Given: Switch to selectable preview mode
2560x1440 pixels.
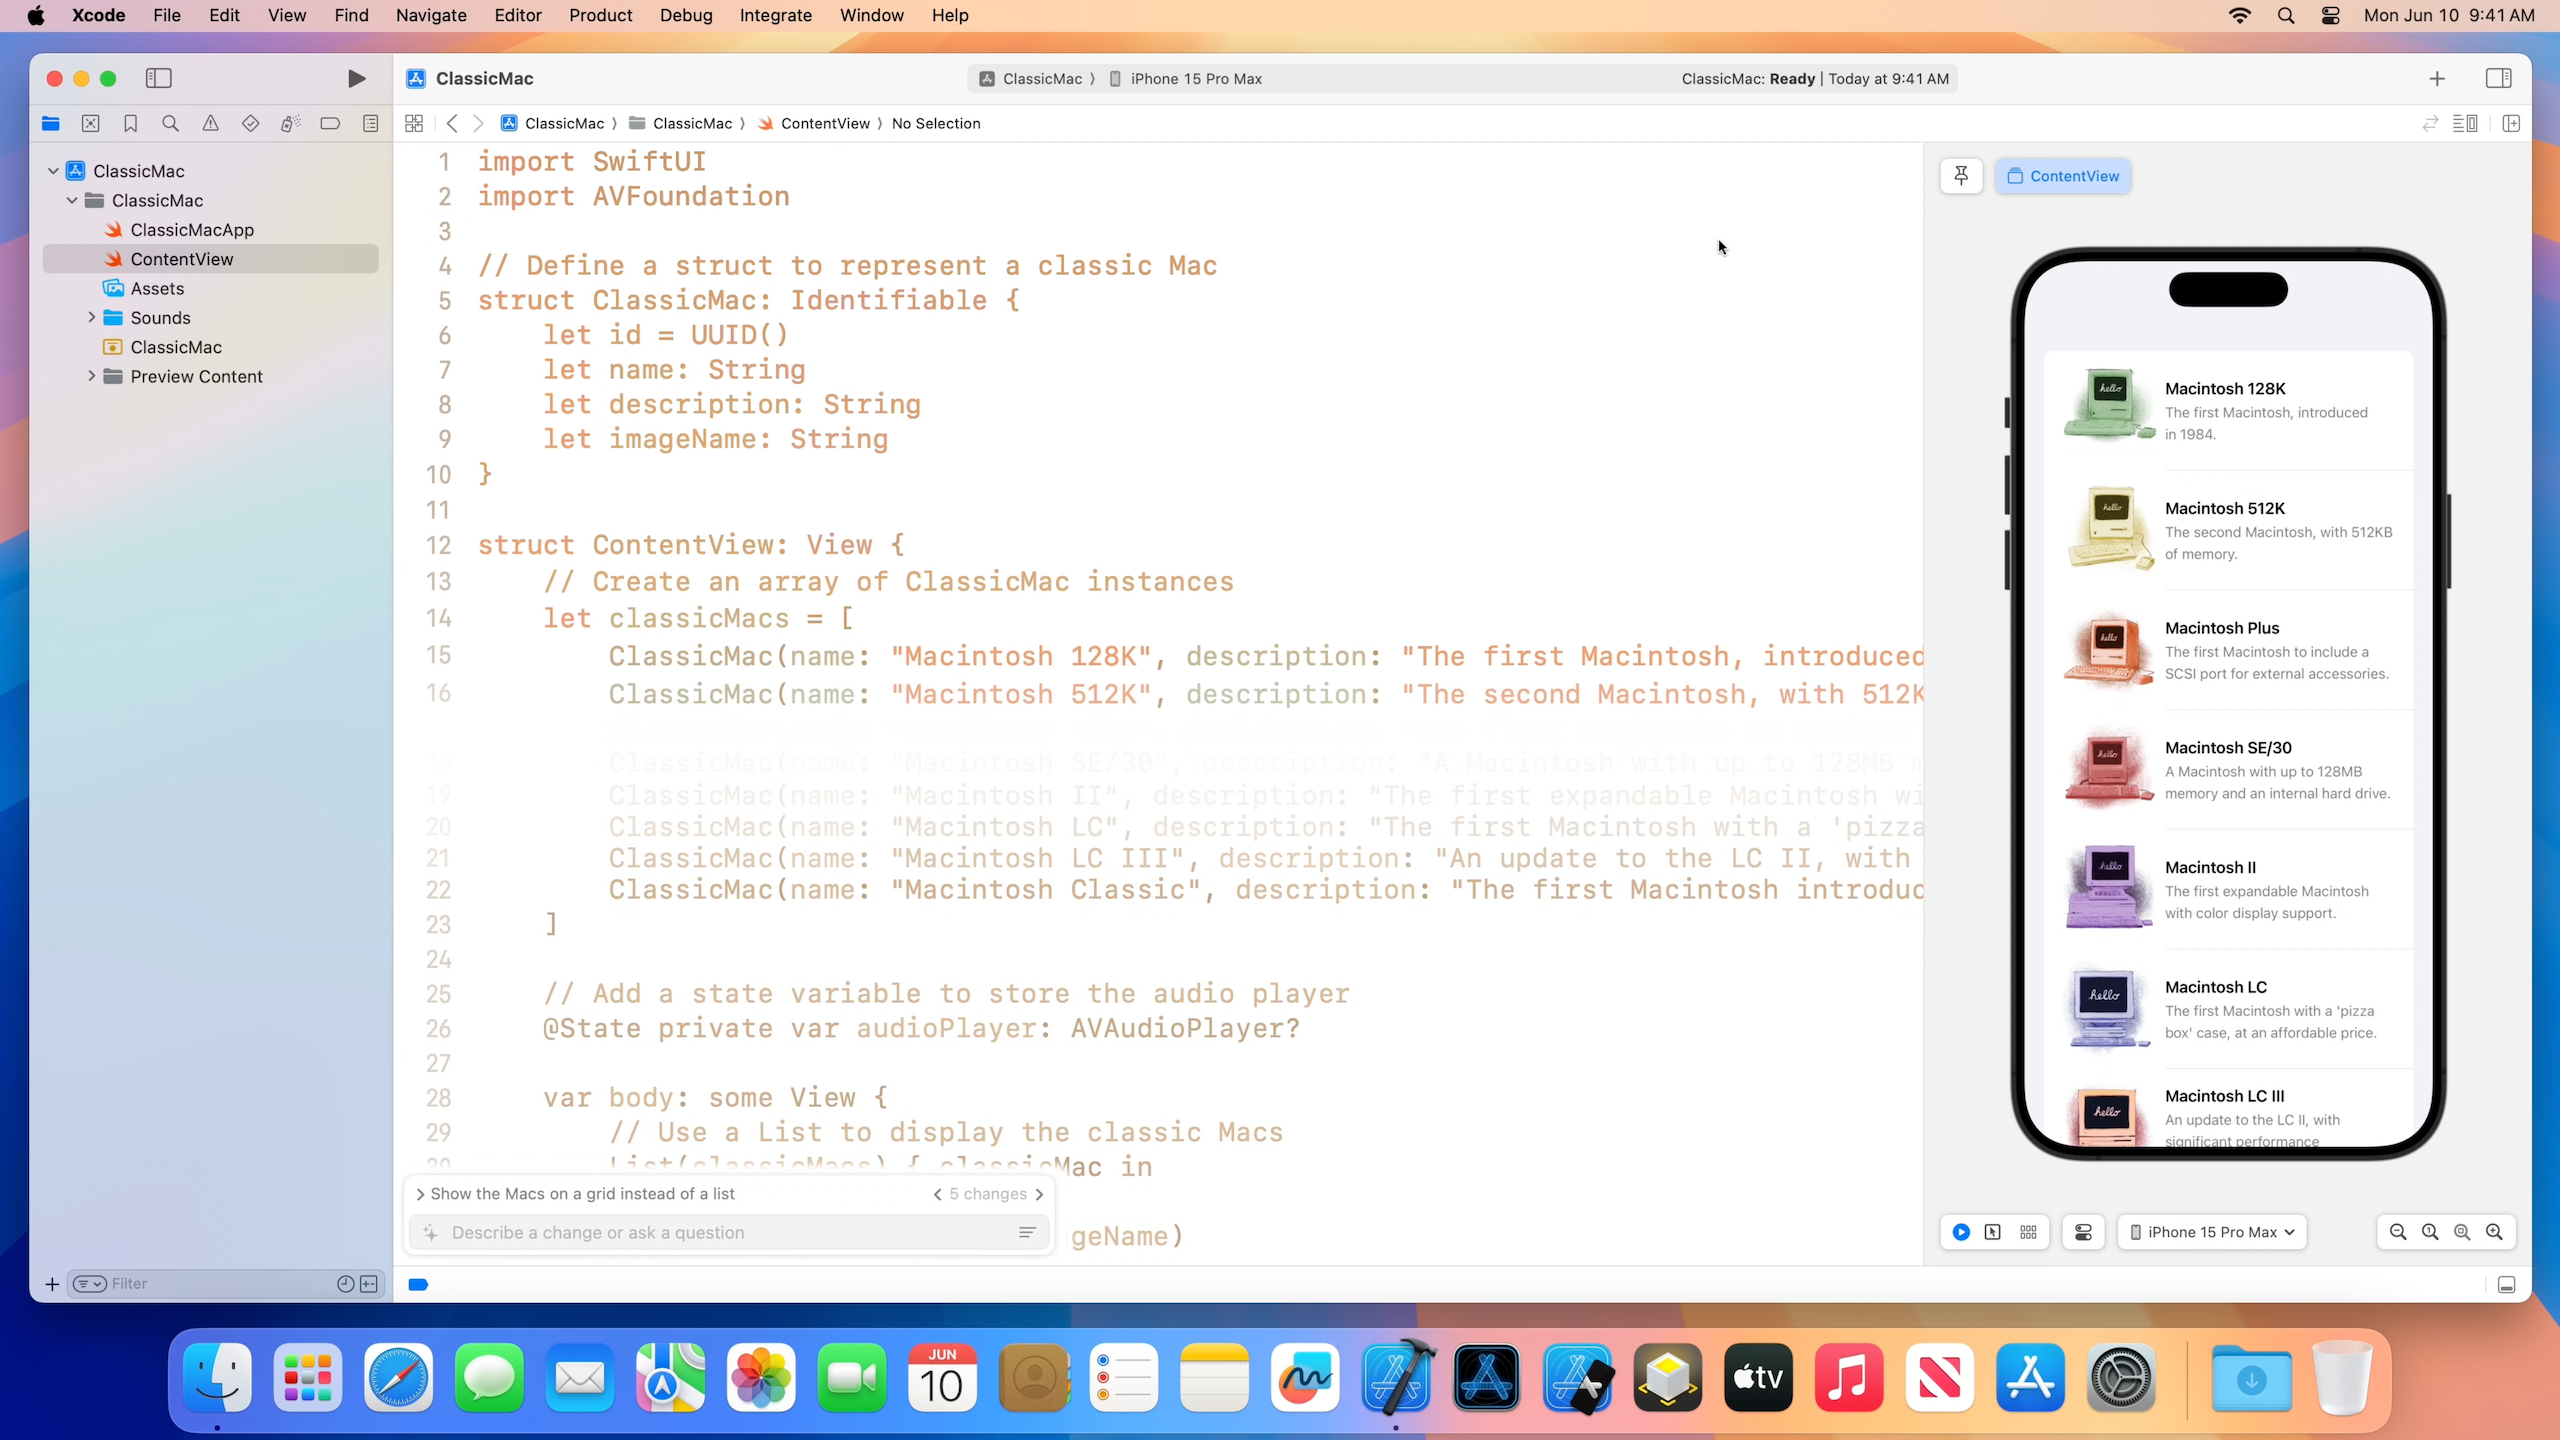Looking at the screenshot, I should 1993,1232.
